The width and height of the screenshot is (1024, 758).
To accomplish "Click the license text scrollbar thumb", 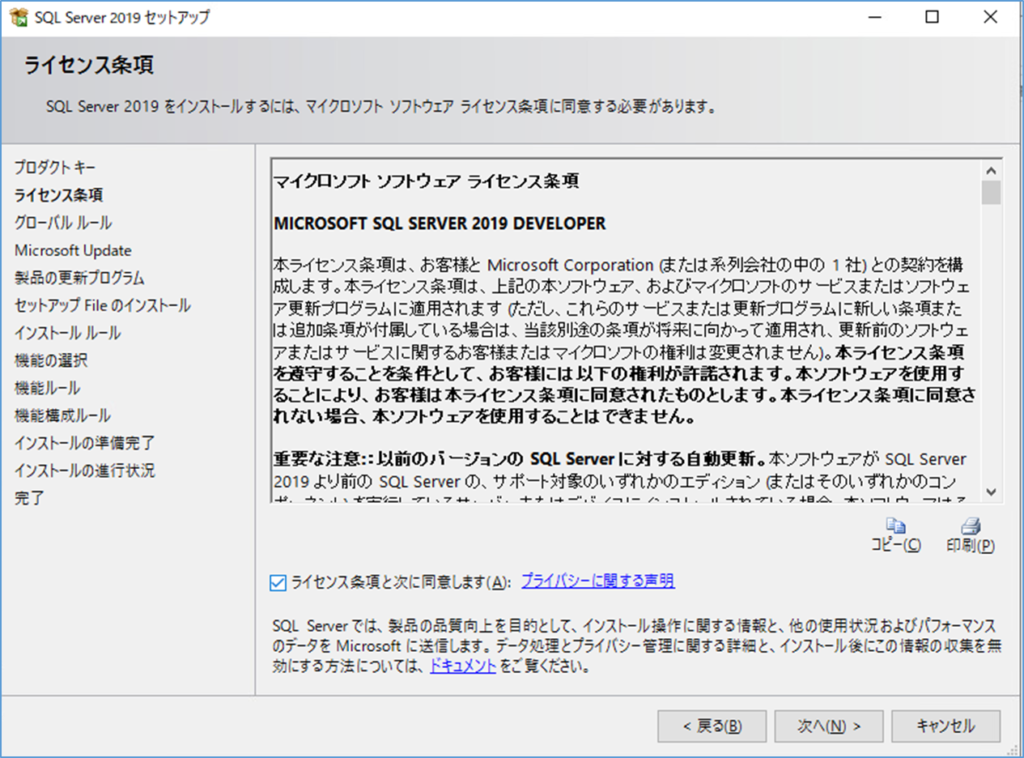I will point(991,193).
